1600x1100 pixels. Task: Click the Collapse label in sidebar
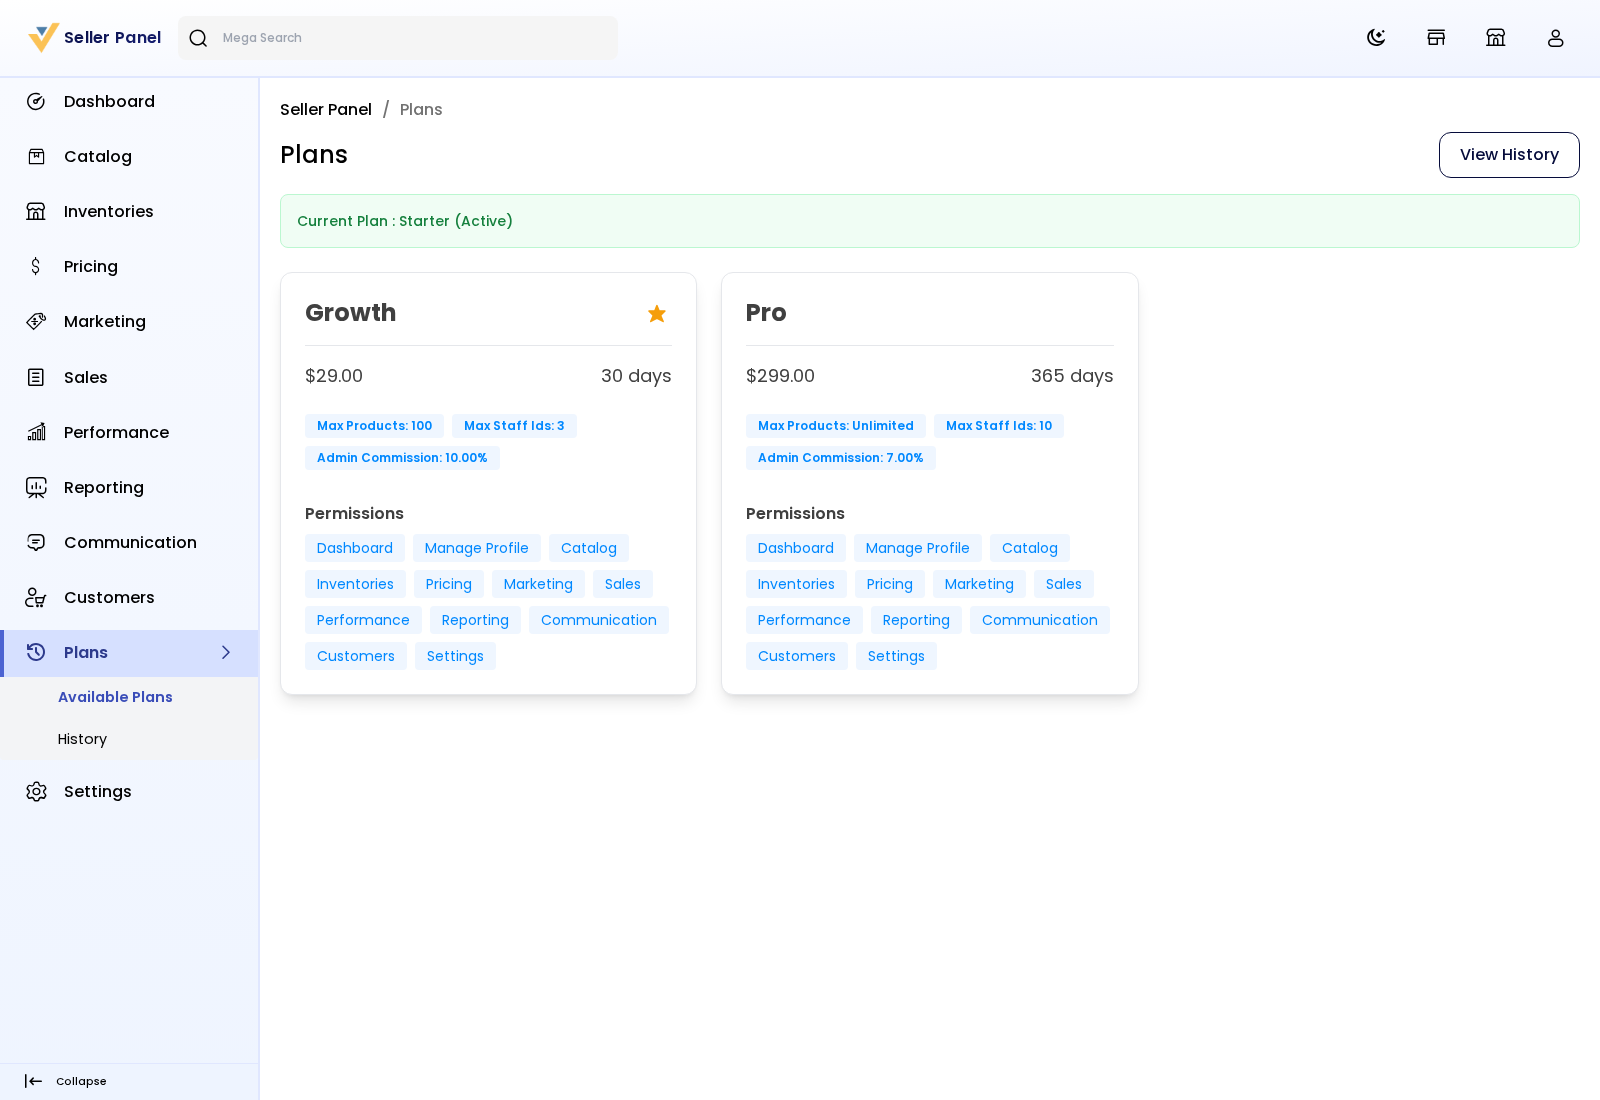pos(81,1082)
